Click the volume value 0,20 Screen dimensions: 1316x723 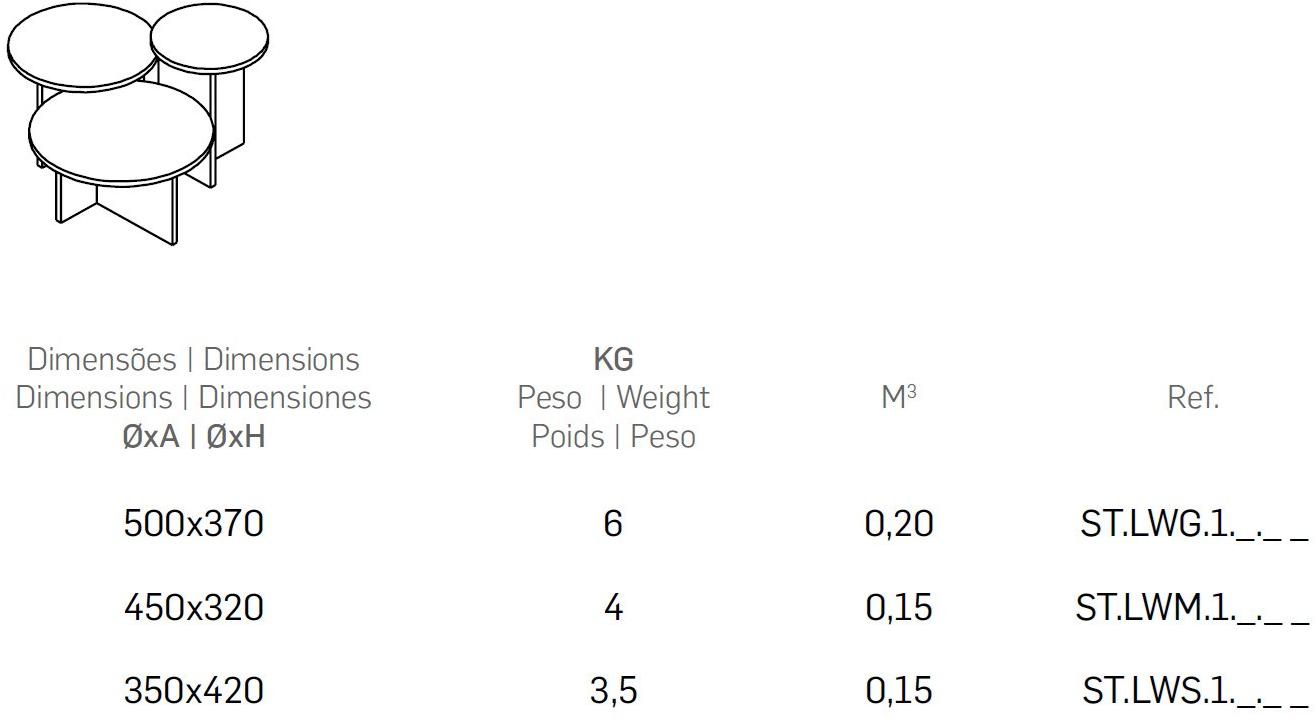(899, 524)
